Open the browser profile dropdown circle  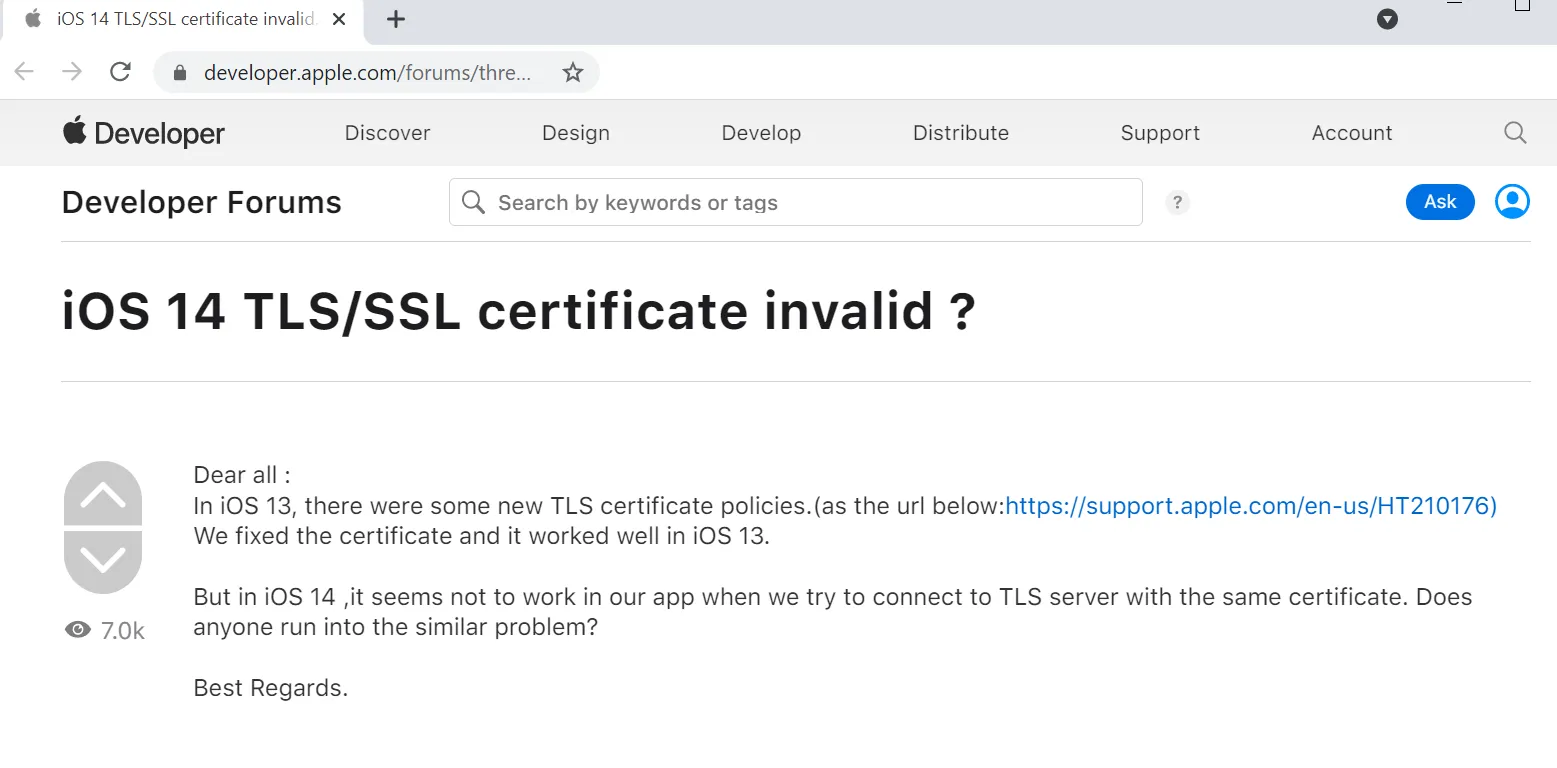1387,19
